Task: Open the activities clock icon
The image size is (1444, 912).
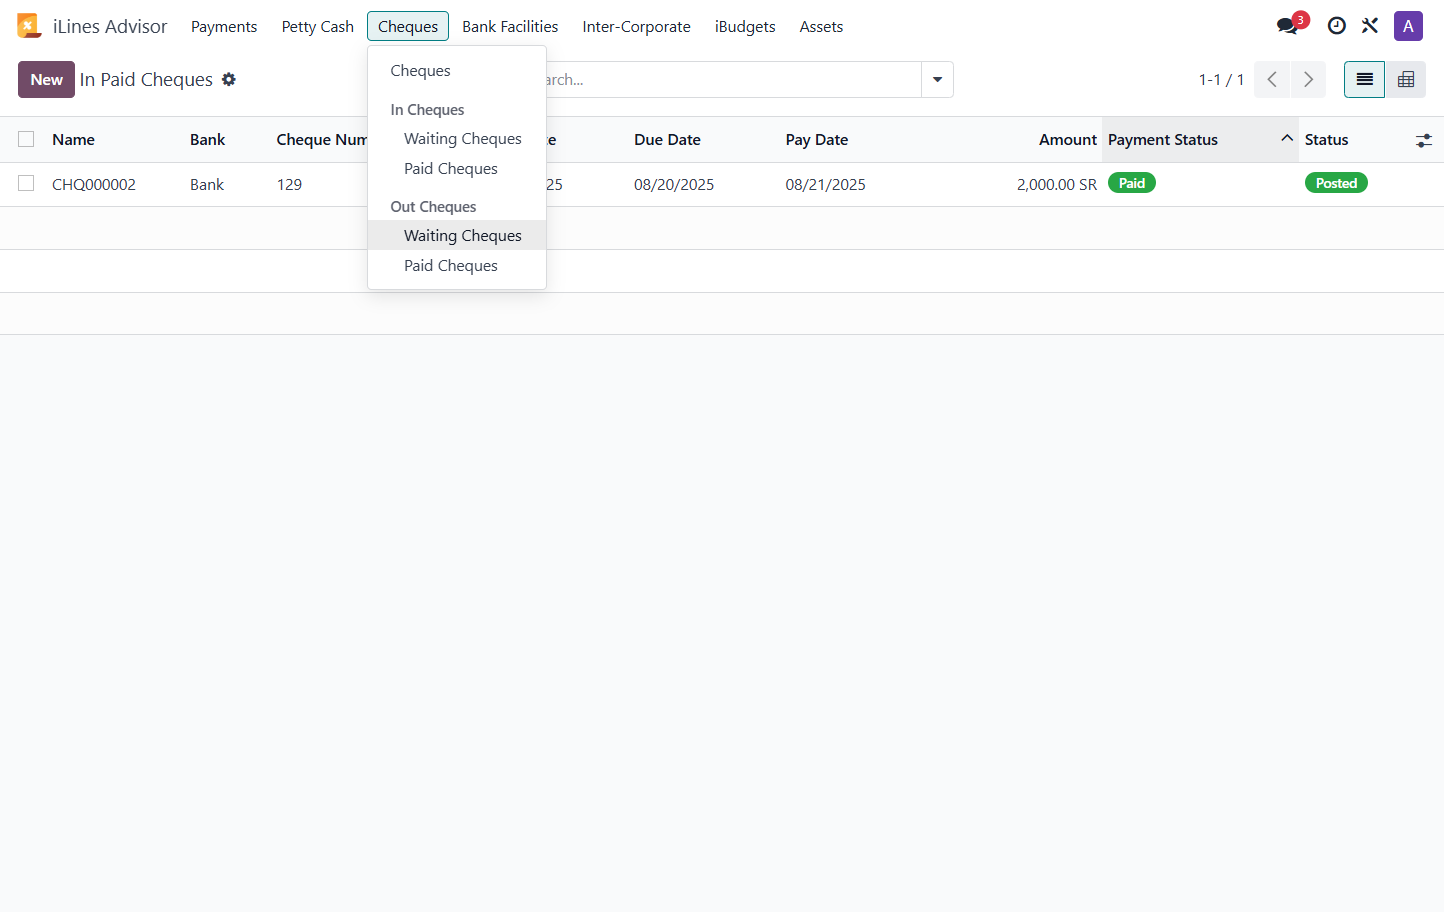Action: 1336,26
